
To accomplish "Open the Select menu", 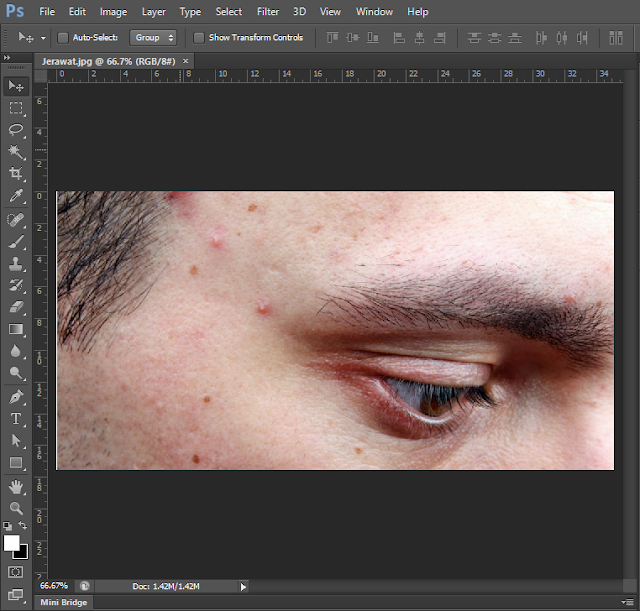I will (229, 12).
